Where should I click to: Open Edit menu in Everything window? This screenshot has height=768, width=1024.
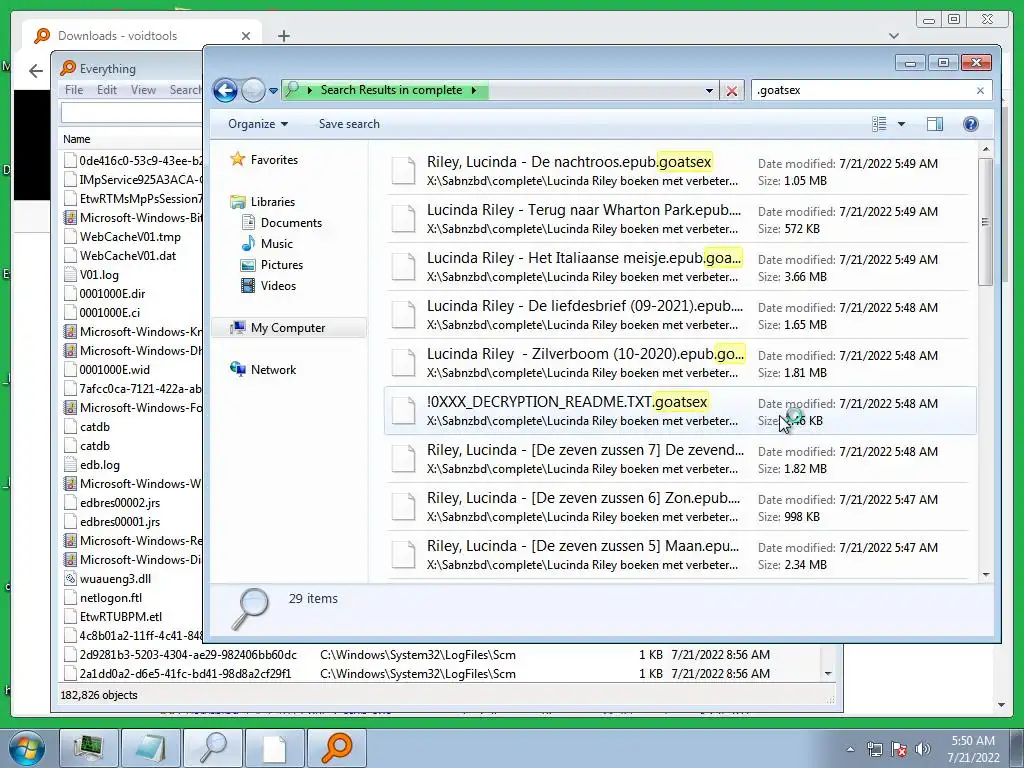point(107,90)
